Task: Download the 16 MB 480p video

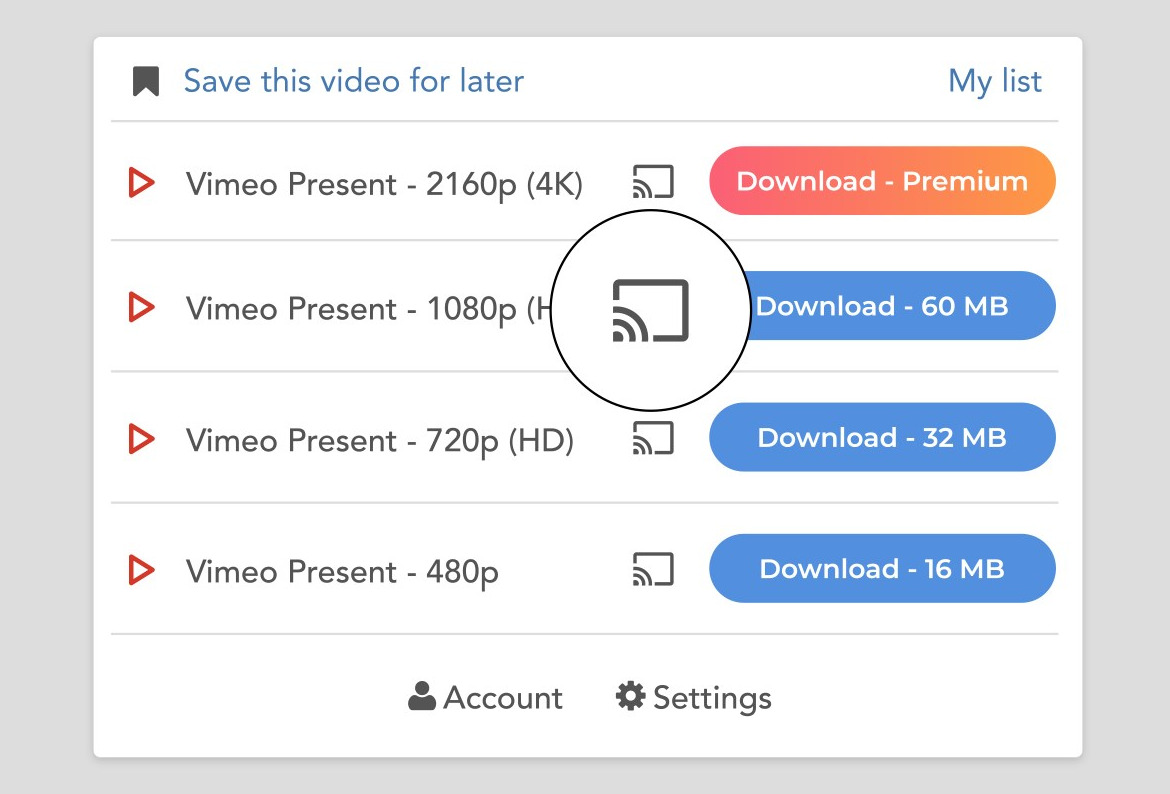Action: [x=882, y=568]
